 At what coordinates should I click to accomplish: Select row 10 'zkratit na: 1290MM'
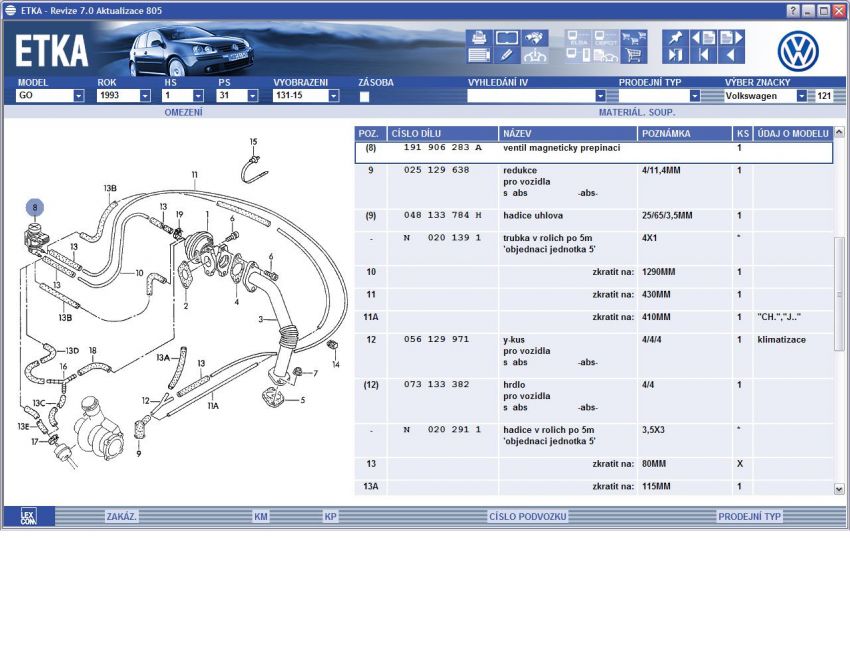[x=594, y=276]
